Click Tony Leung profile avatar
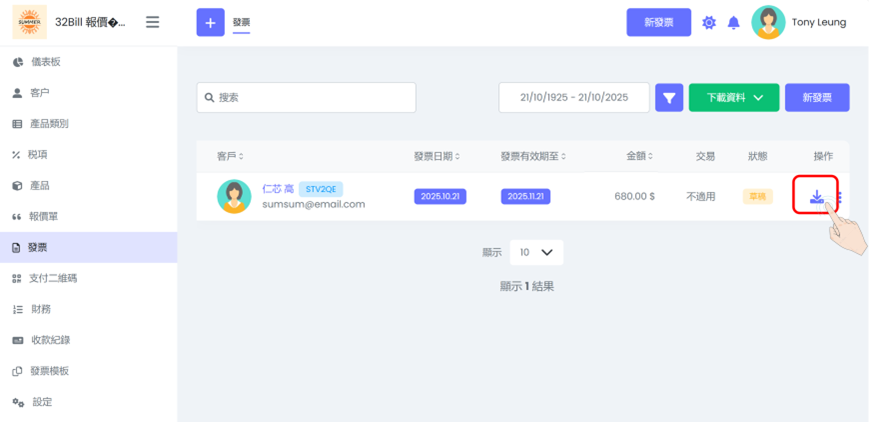 click(768, 22)
